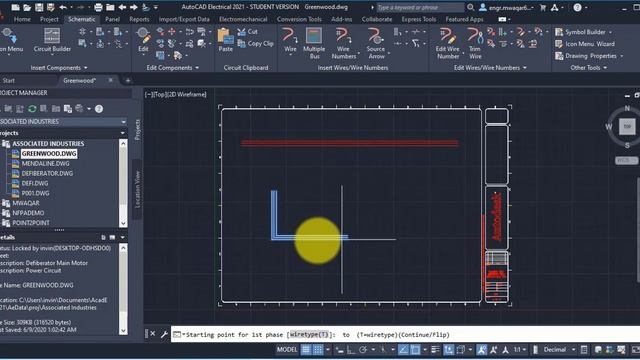Open the Reports ribbon tab

(x=139, y=19)
